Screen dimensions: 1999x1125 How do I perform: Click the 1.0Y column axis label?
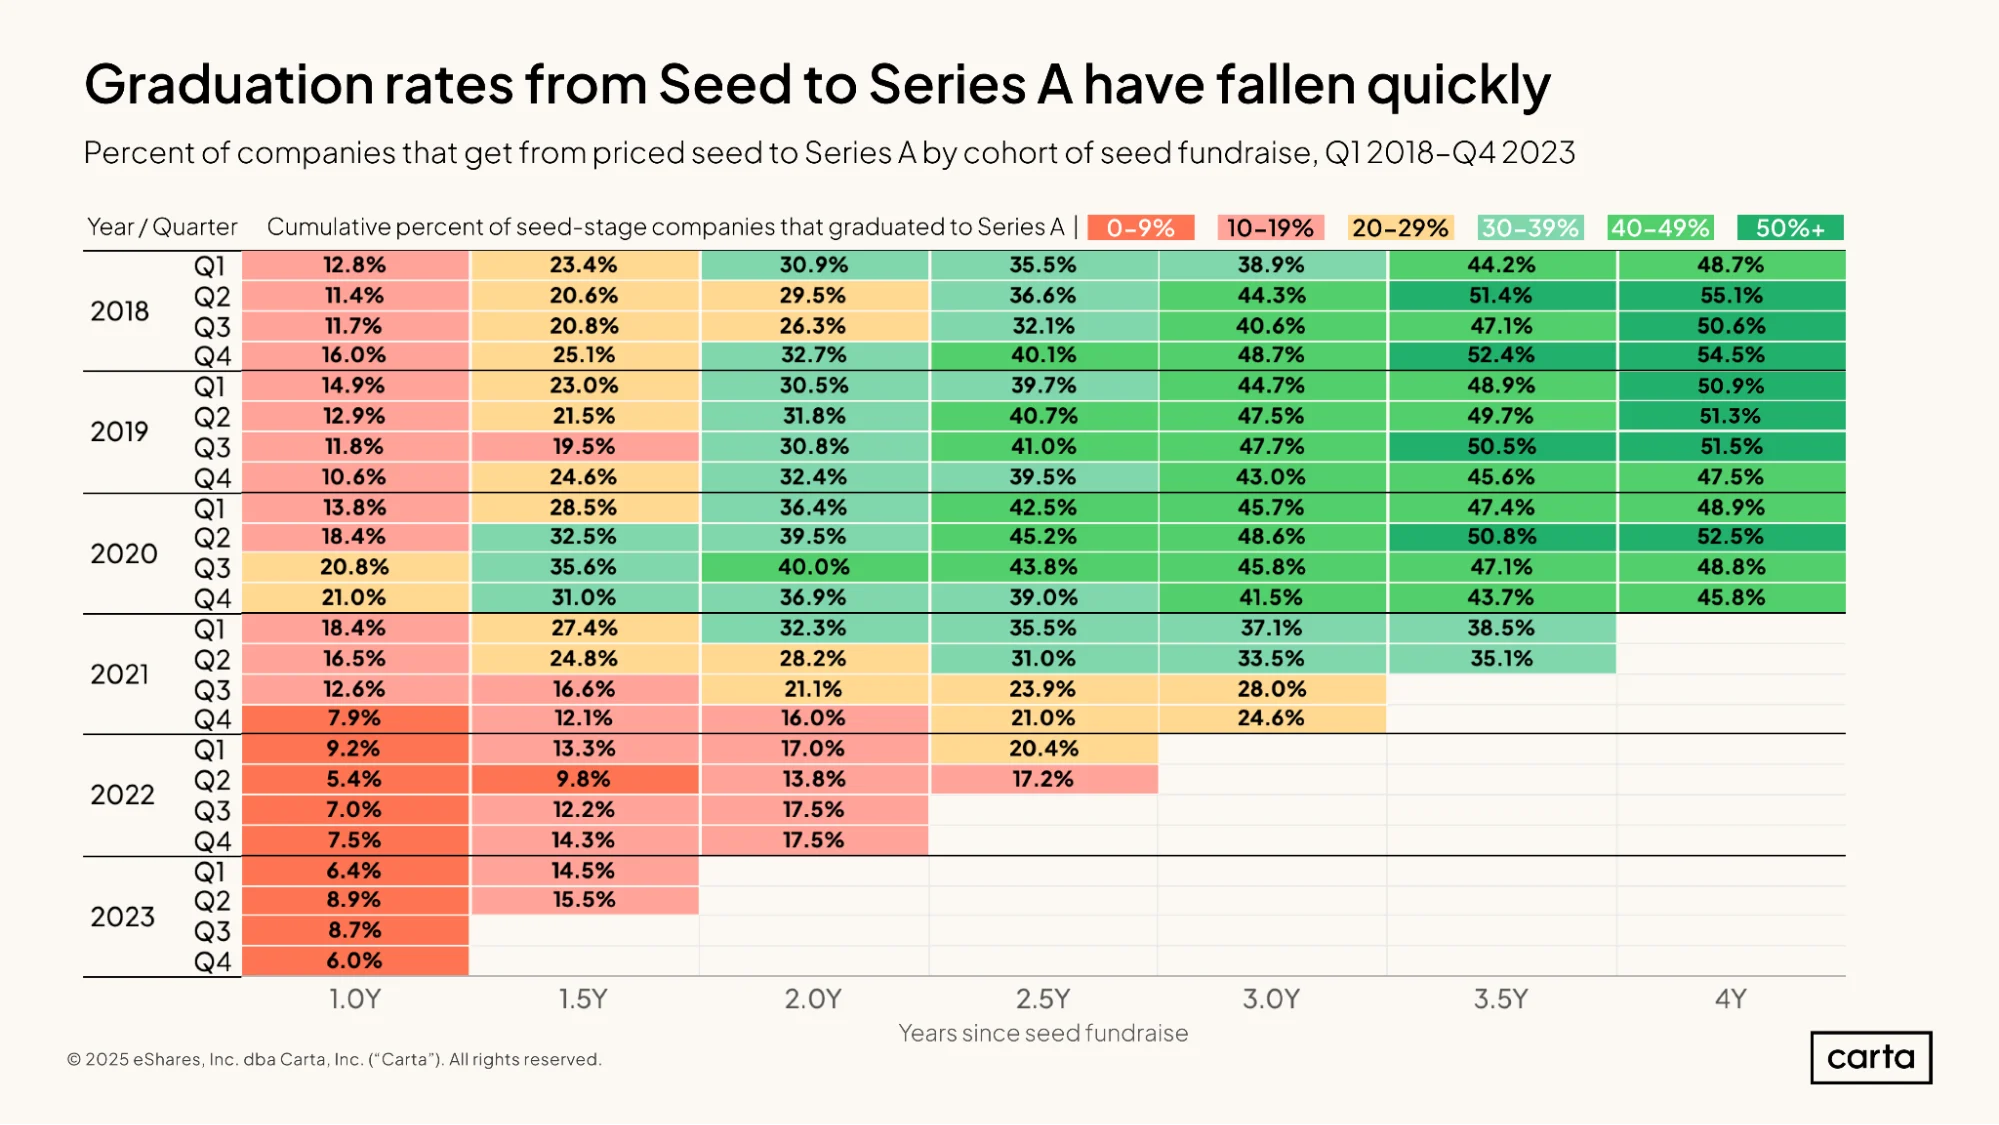click(x=355, y=999)
